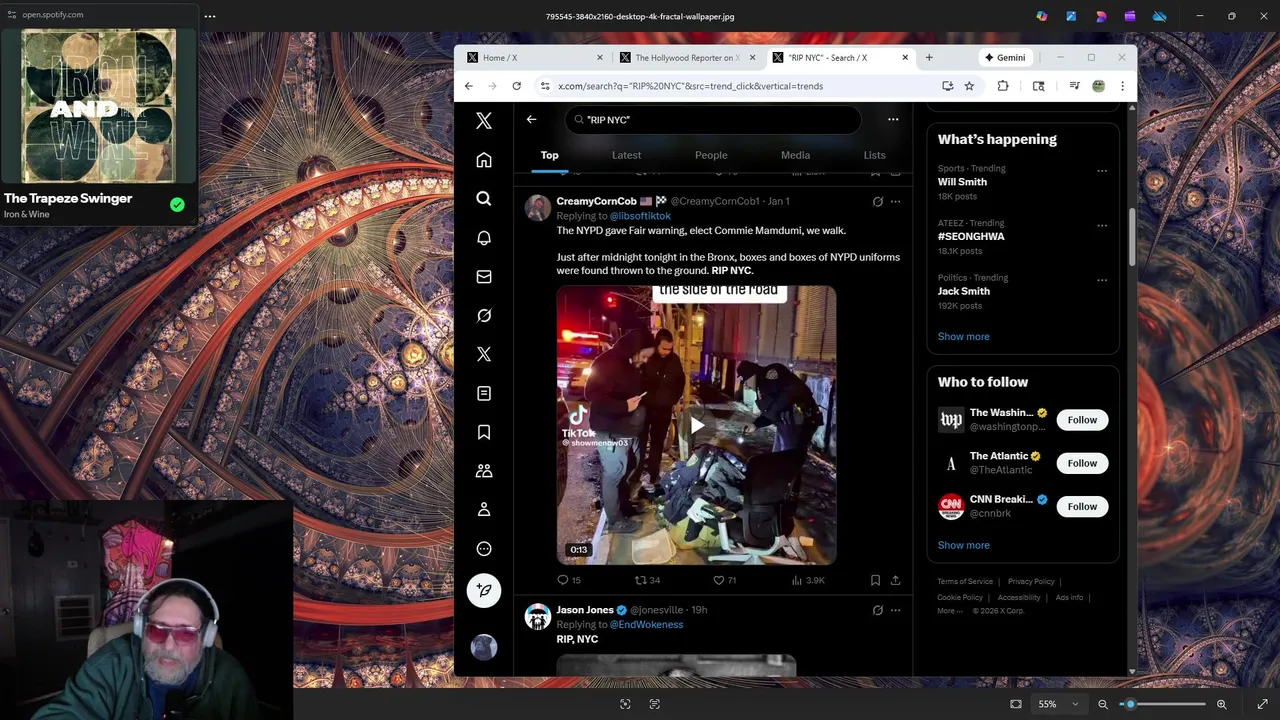
Task: Open Profile person icon
Action: point(484,509)
